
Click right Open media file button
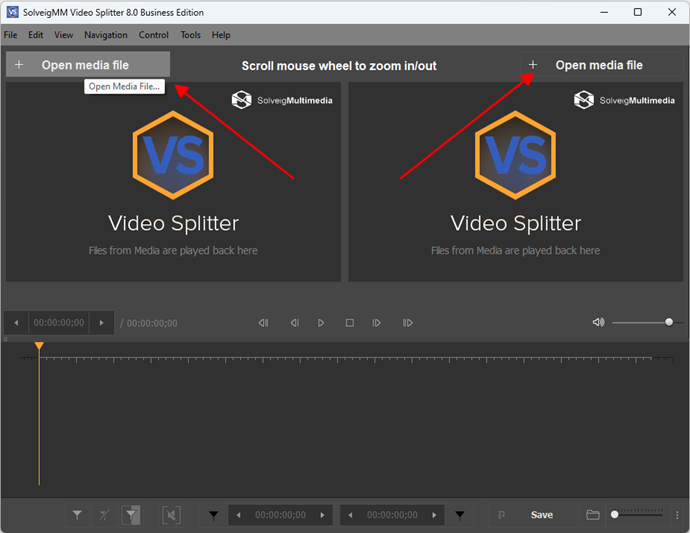602,65
